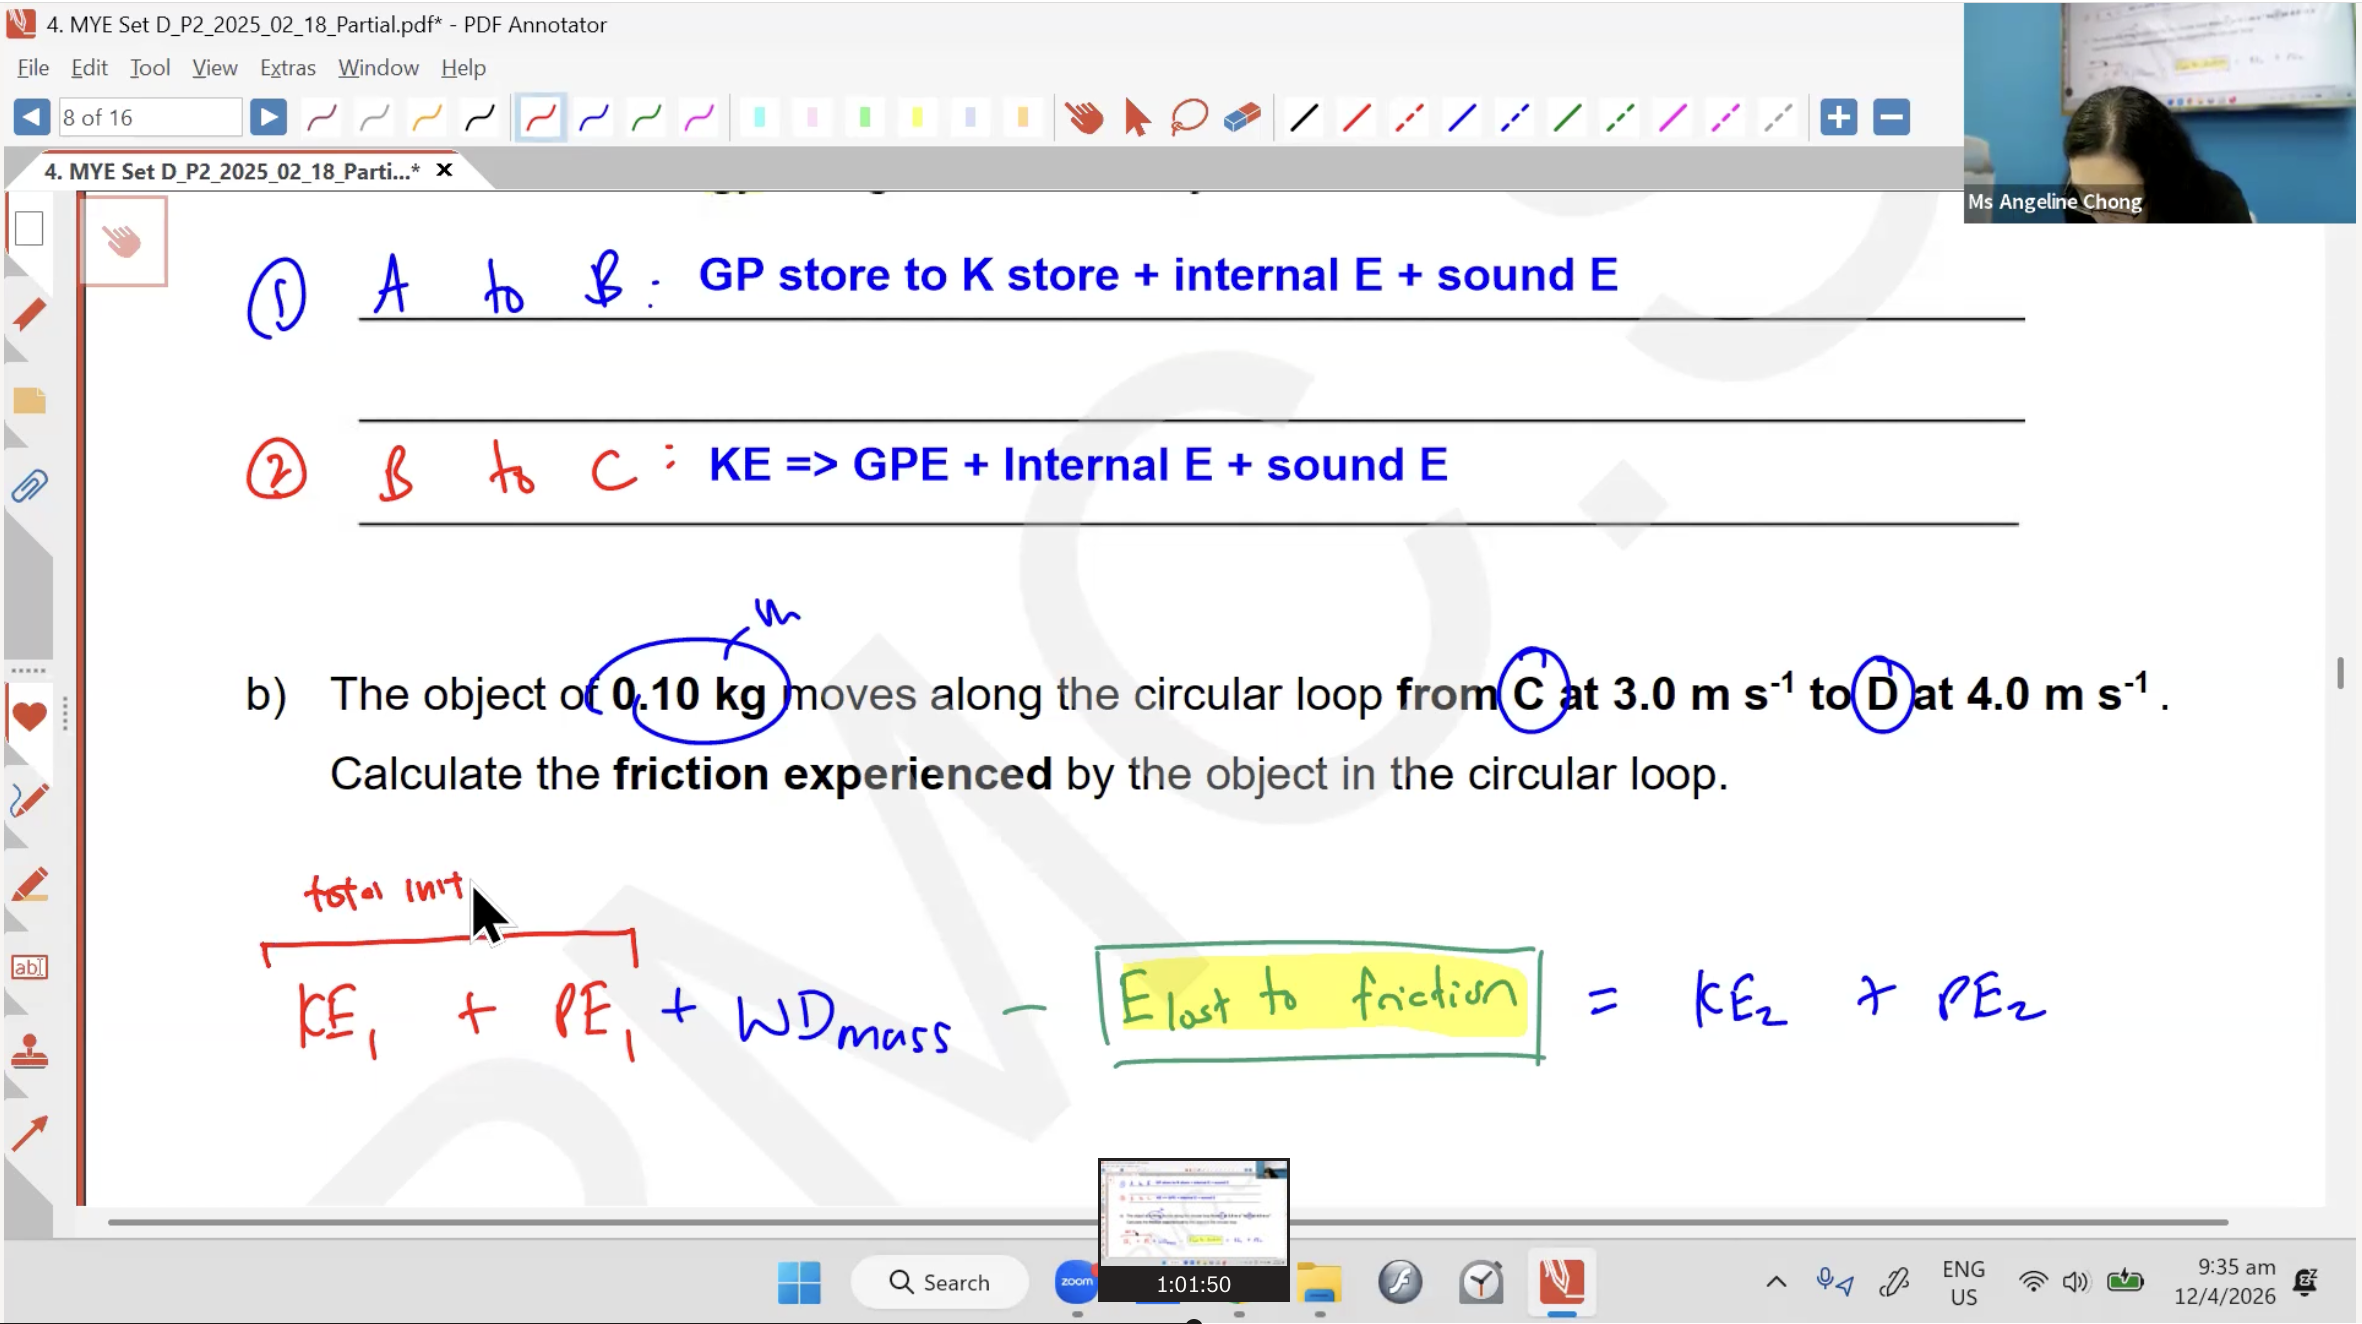2362x1324 pixels.
Task: Activate the Eraser tool
Action: pos(1242,118)
